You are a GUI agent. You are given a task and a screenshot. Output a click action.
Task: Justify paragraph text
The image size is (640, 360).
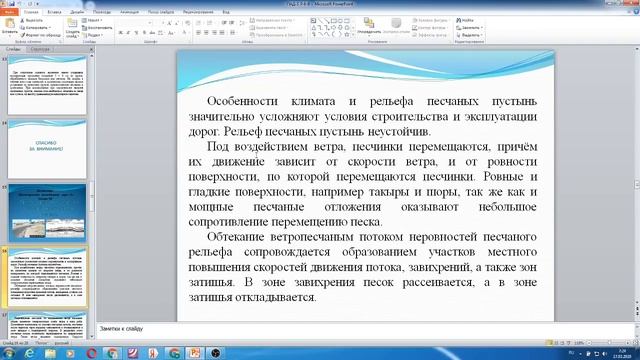222,33
